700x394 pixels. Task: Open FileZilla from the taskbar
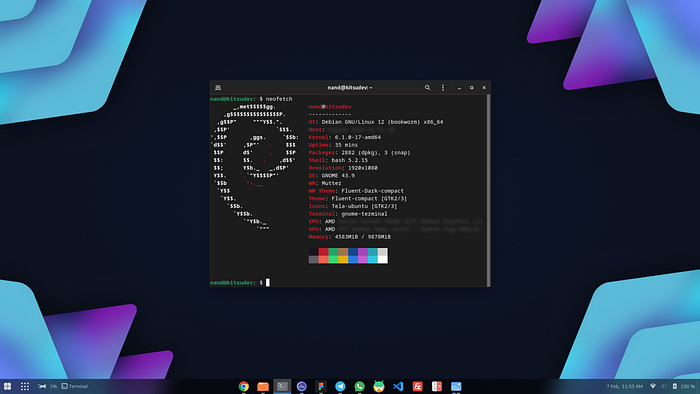(x=417, y=386)
